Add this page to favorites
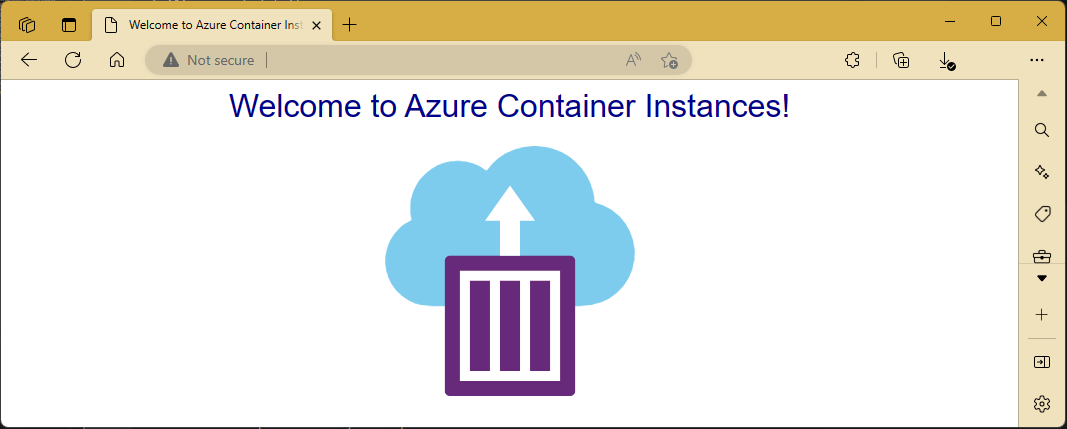Viewport: 1067px width, 429px height. click(669, 60)
